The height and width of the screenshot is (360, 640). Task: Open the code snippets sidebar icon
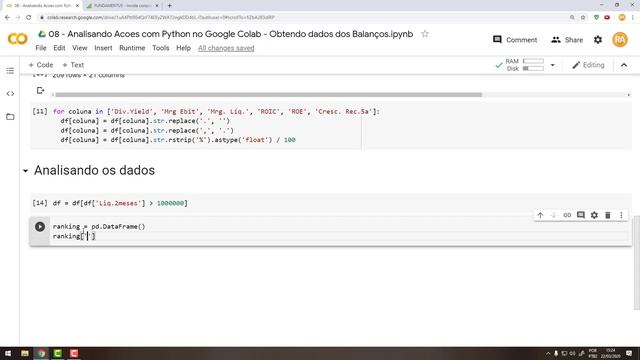[x=10, y=94]
